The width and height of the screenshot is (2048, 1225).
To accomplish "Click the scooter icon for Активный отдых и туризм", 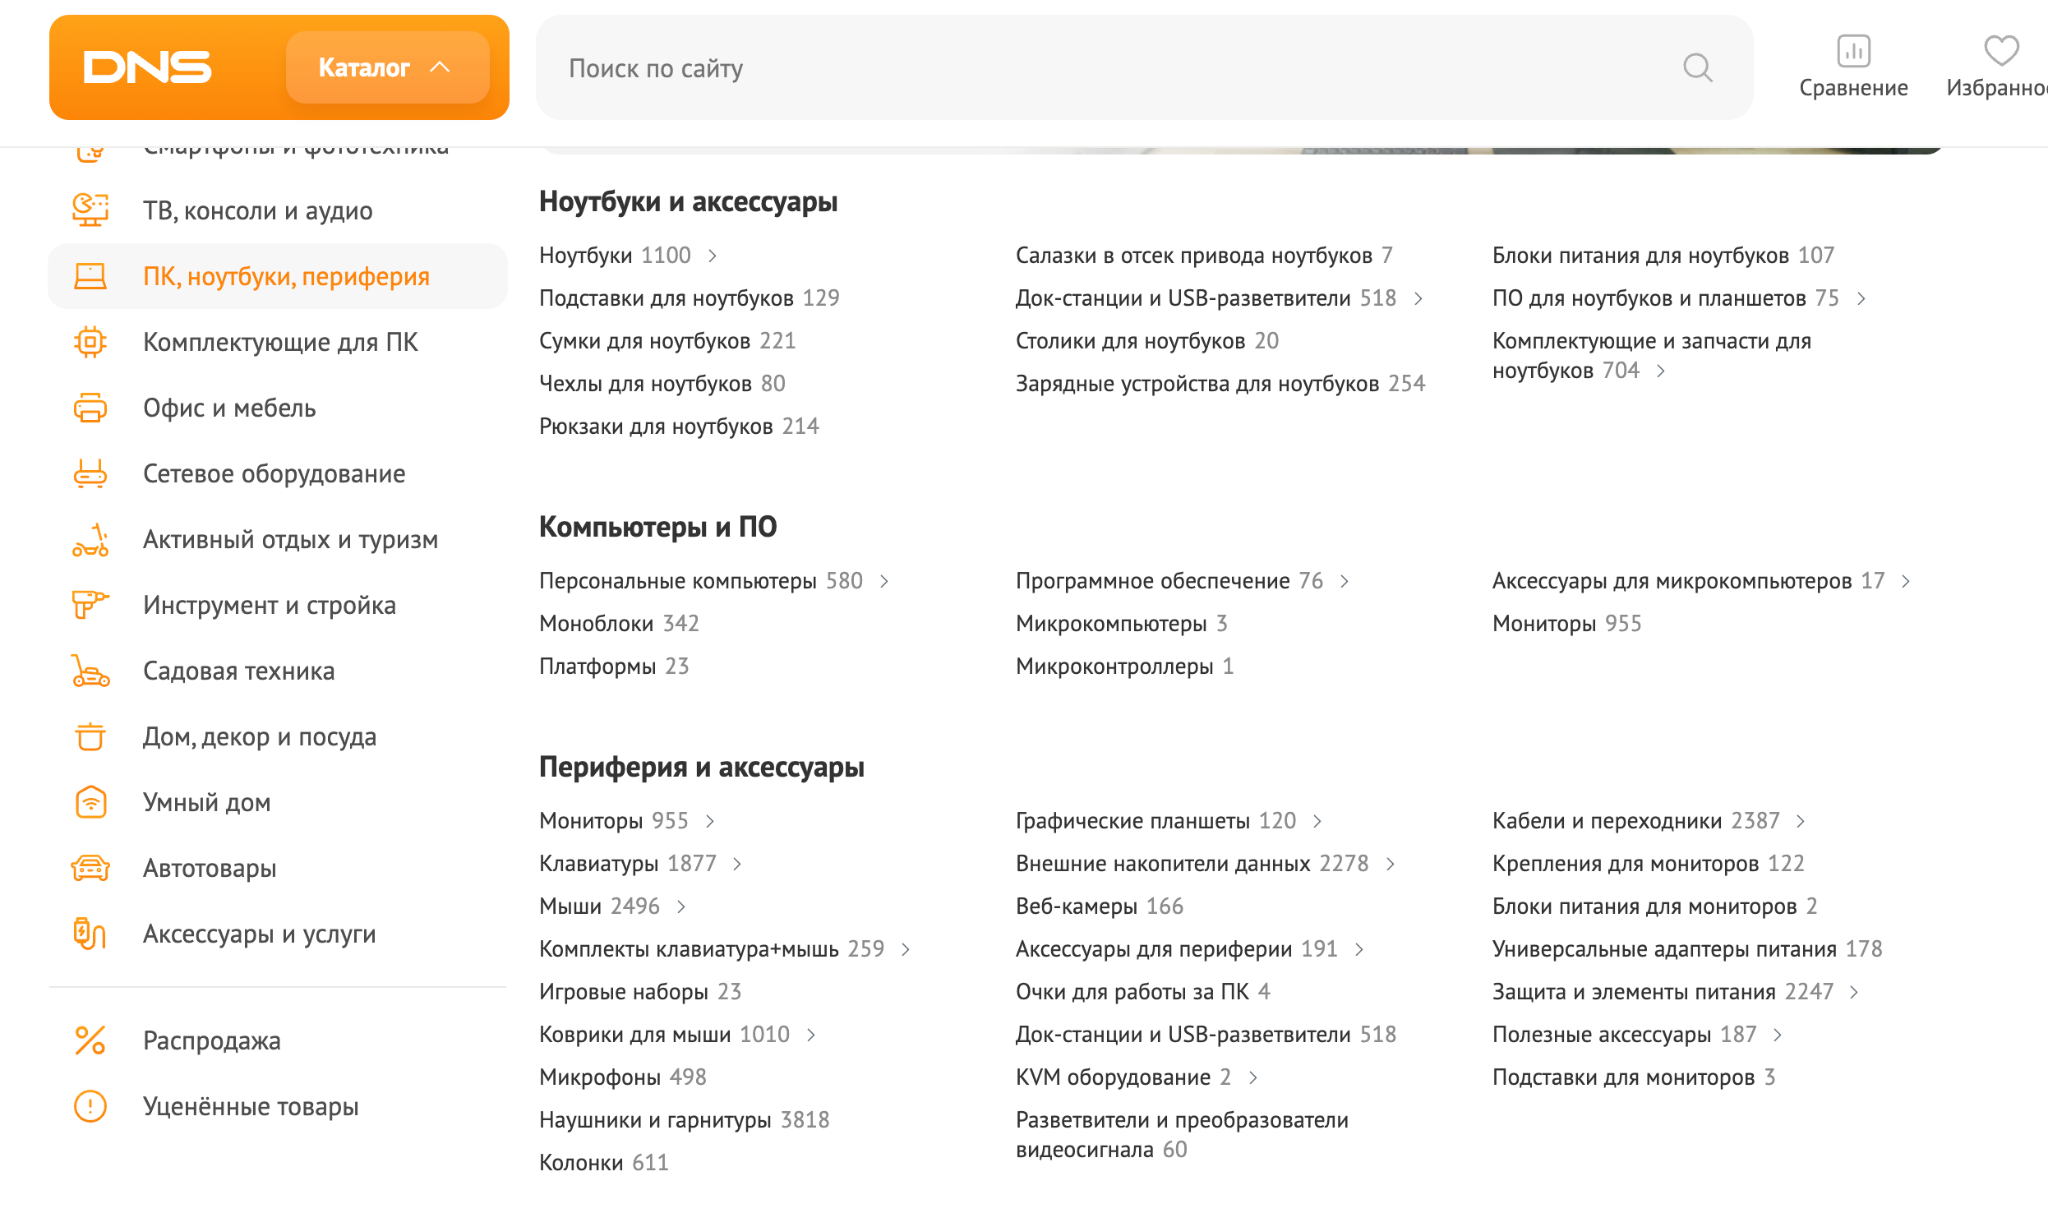I will pos(90,540).
